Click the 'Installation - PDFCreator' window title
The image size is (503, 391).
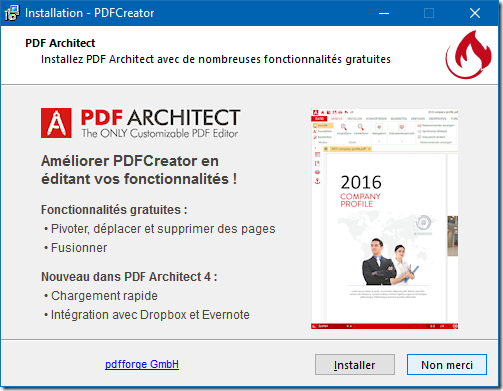coord(90,13)
